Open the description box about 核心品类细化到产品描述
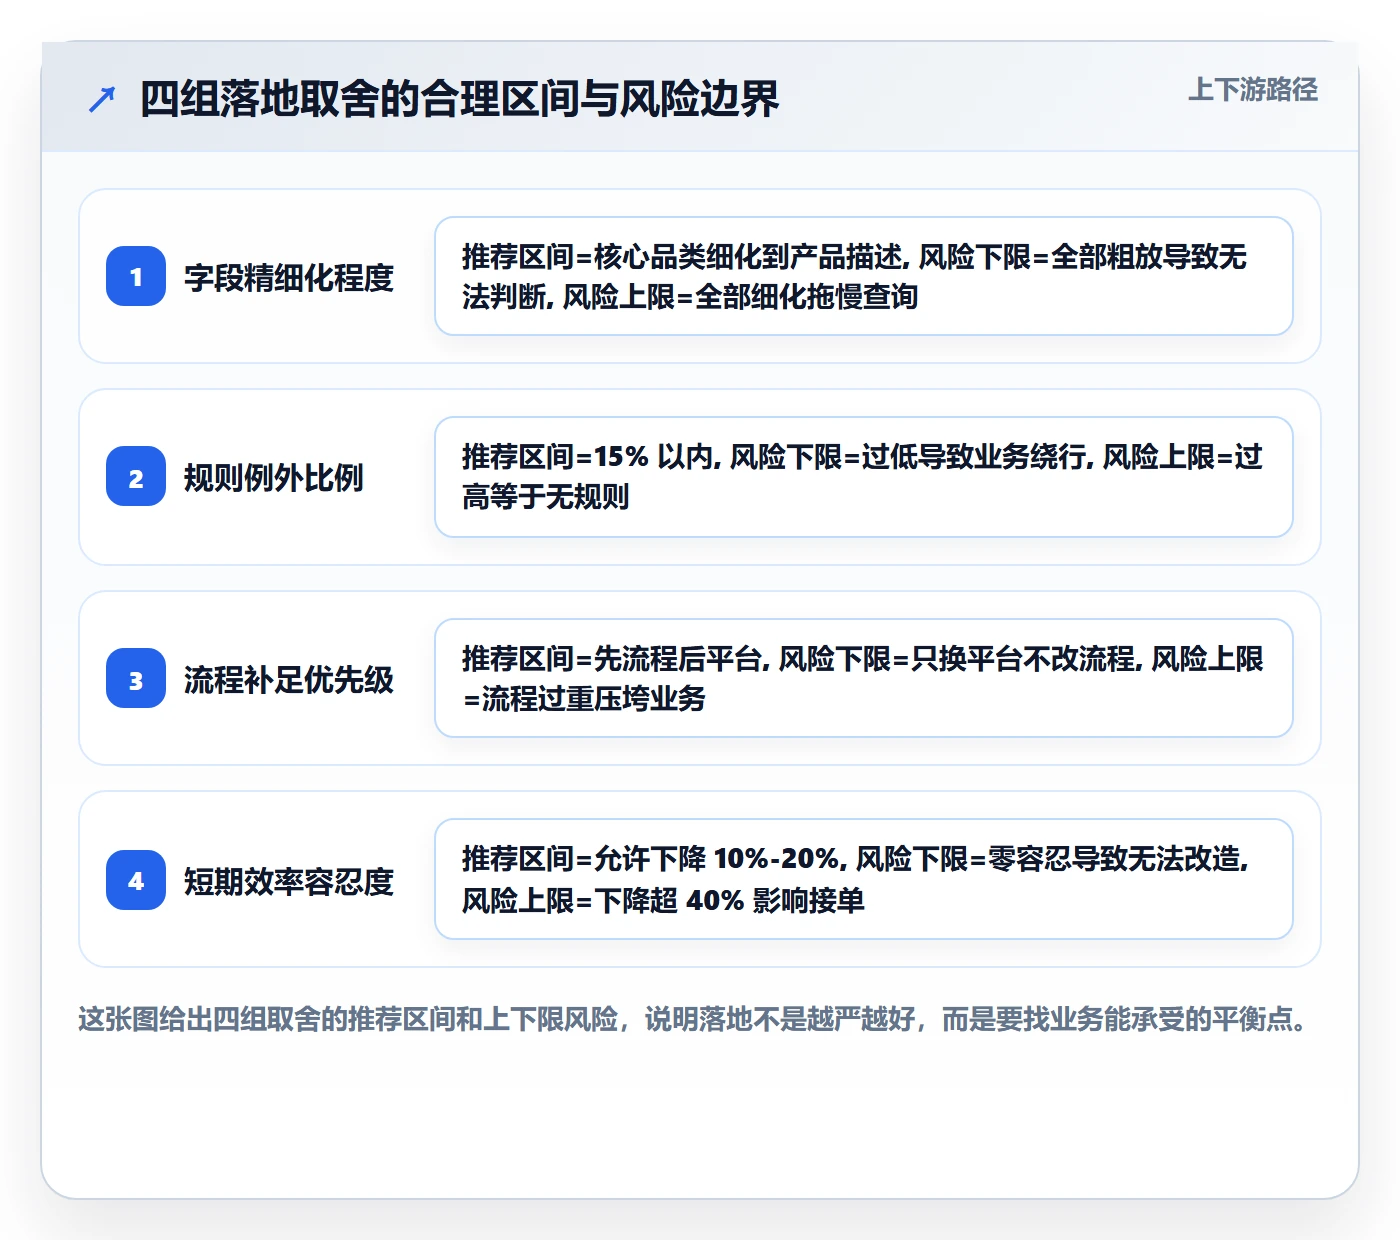Image resolution: width=1400 pixels, height=1240 pixels. [x=864, y=276]
